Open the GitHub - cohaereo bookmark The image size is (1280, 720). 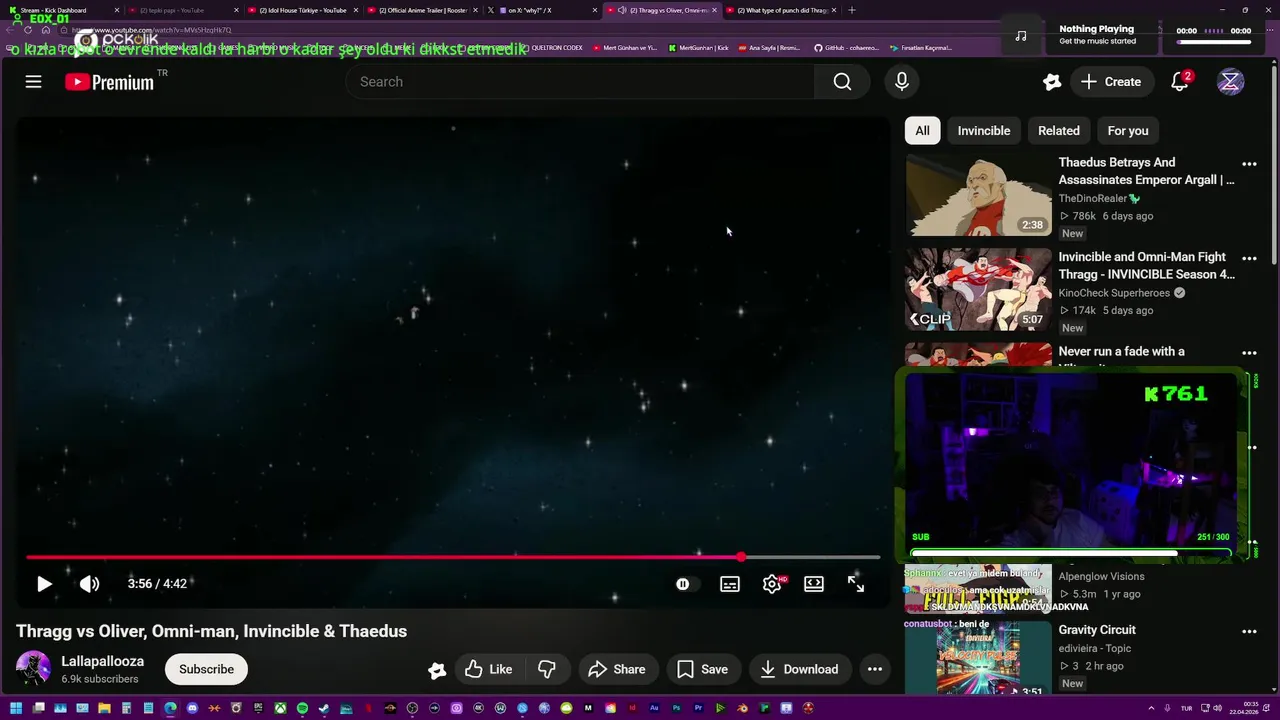click(846, 48)
